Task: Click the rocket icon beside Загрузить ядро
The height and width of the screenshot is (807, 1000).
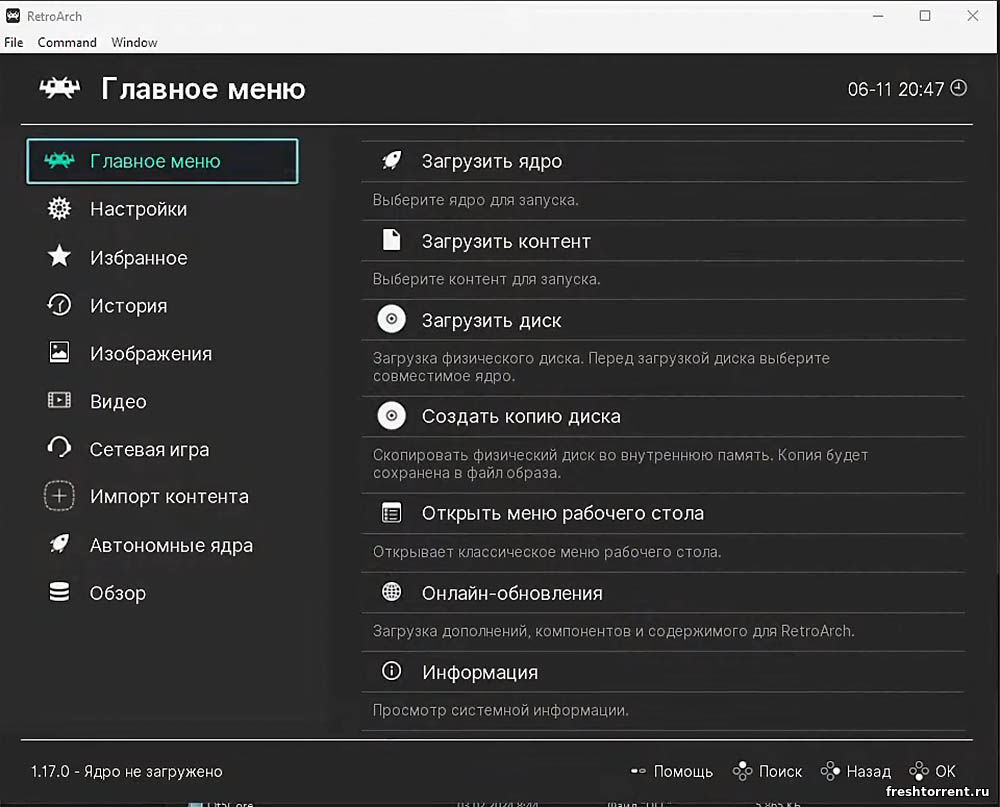Action: click(392, 161)
